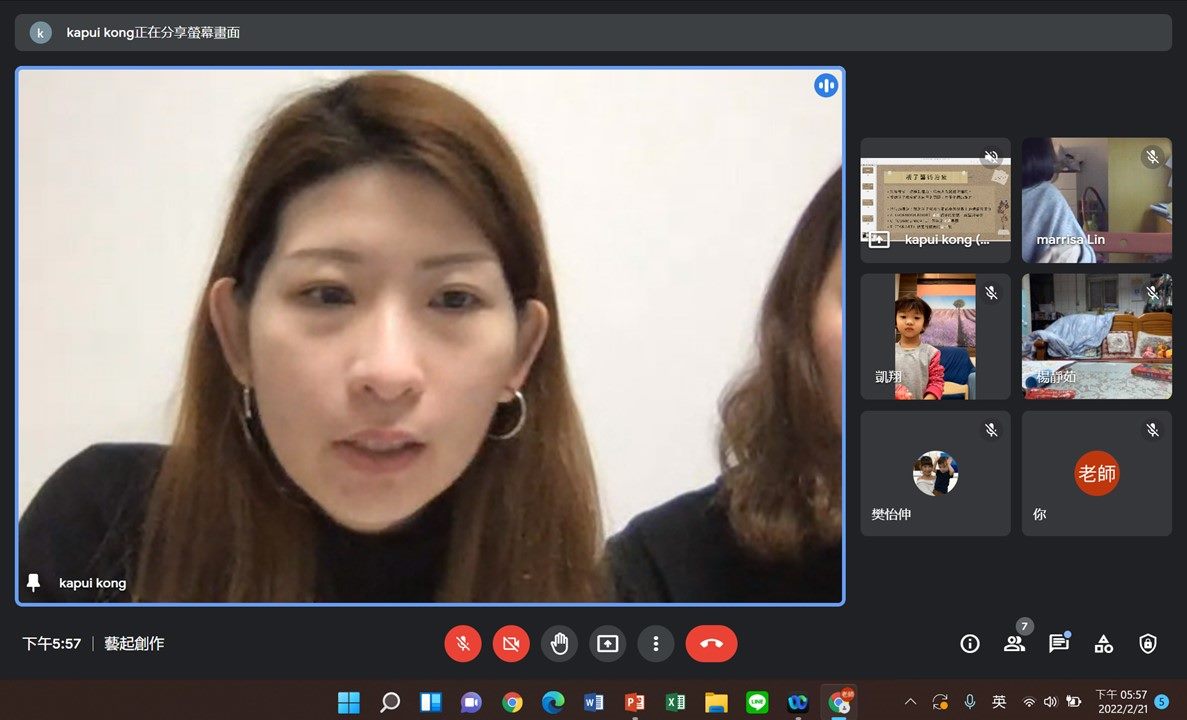This screenshot has height=720, width=1187.
Task: Raise your hand in the meeting
Action: (x=559, y=644)
